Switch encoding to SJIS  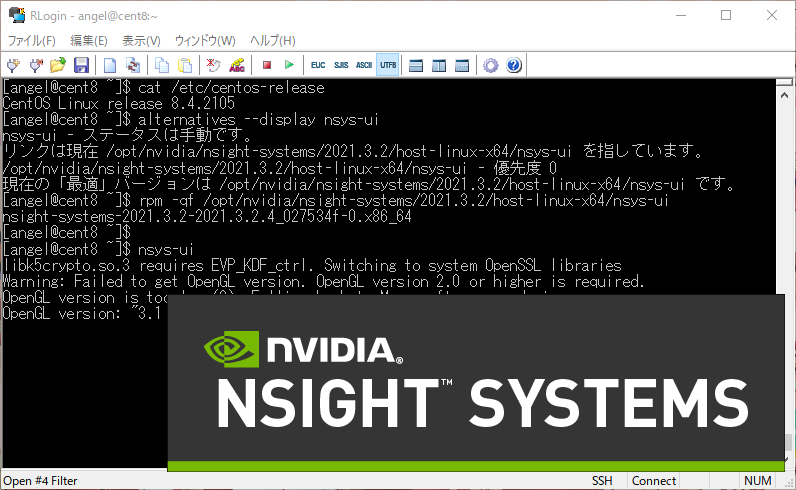click(x=341, y=65)
